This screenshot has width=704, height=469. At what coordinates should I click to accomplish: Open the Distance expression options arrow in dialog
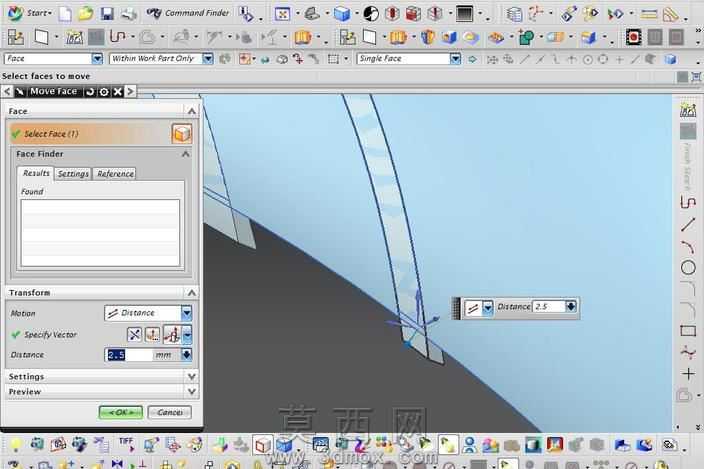click(186, 355)
